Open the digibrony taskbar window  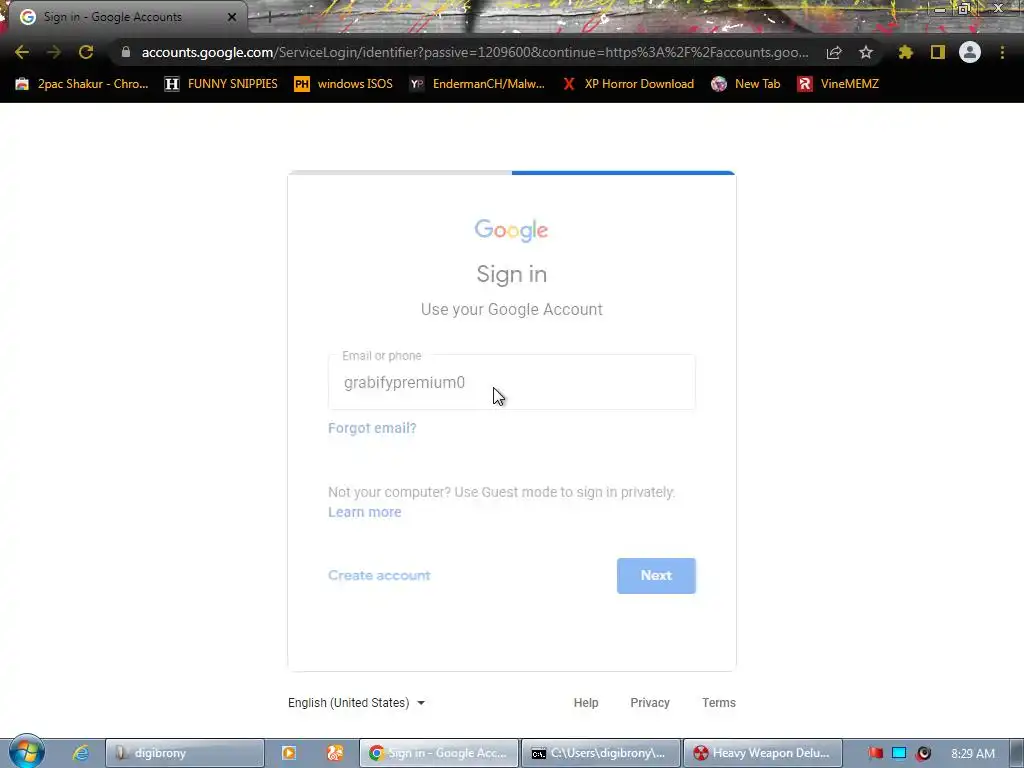pos(185,753)
